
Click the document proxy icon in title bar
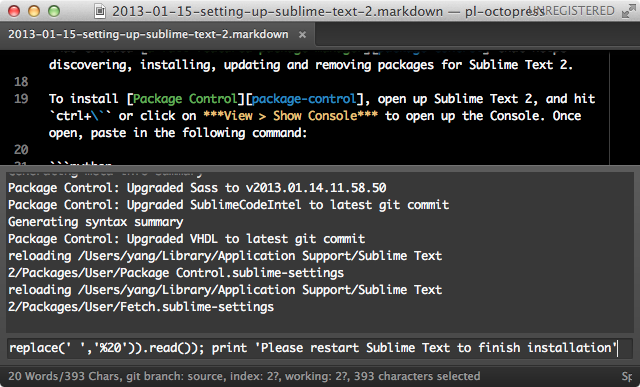click(100, 11)
